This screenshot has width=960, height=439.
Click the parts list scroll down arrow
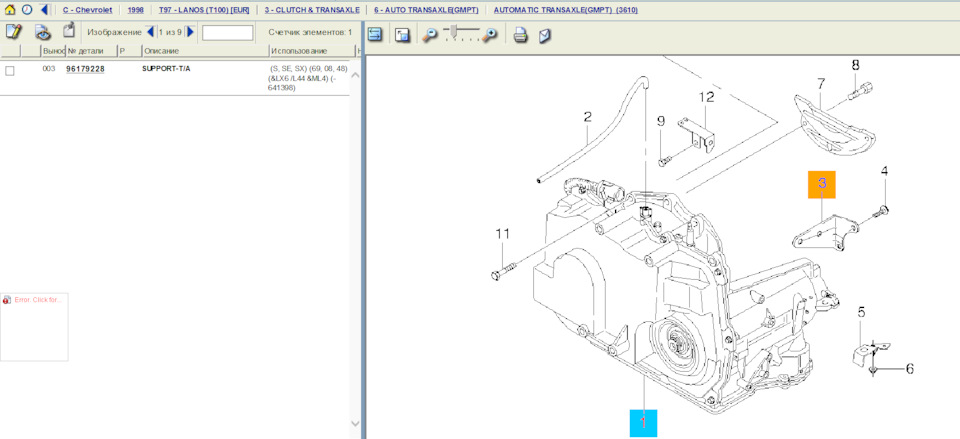[x=354, y=423]
